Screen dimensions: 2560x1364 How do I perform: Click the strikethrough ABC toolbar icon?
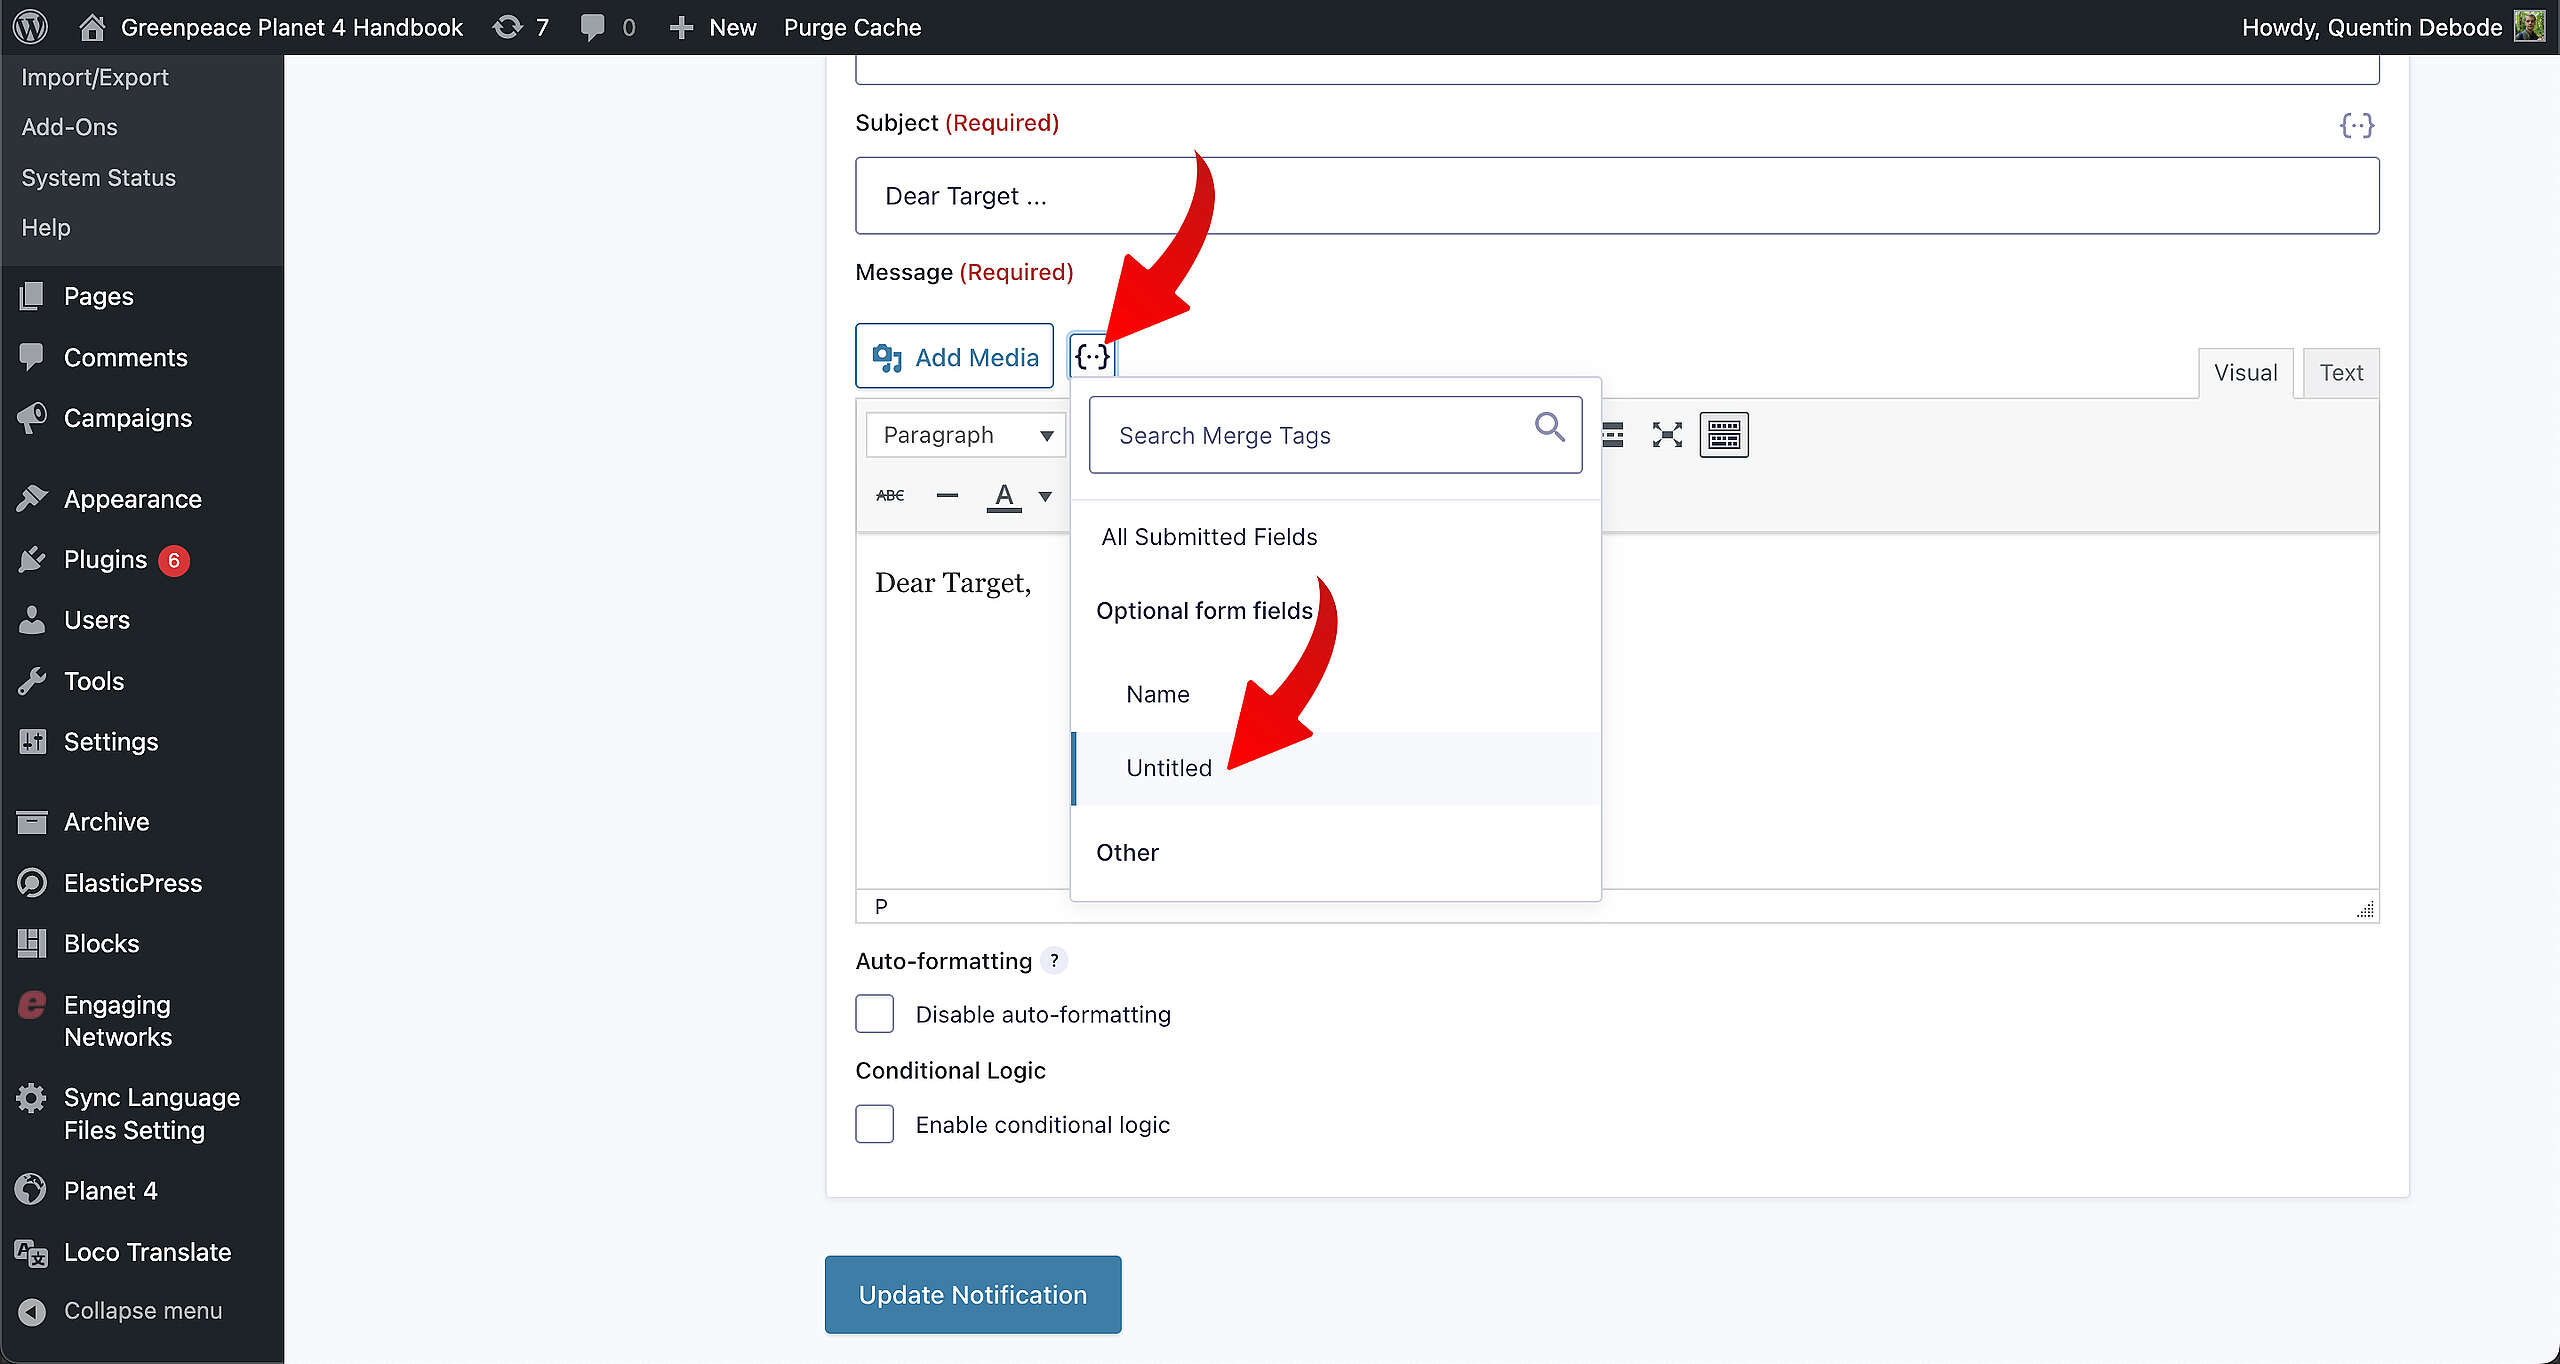click(890, 495)
